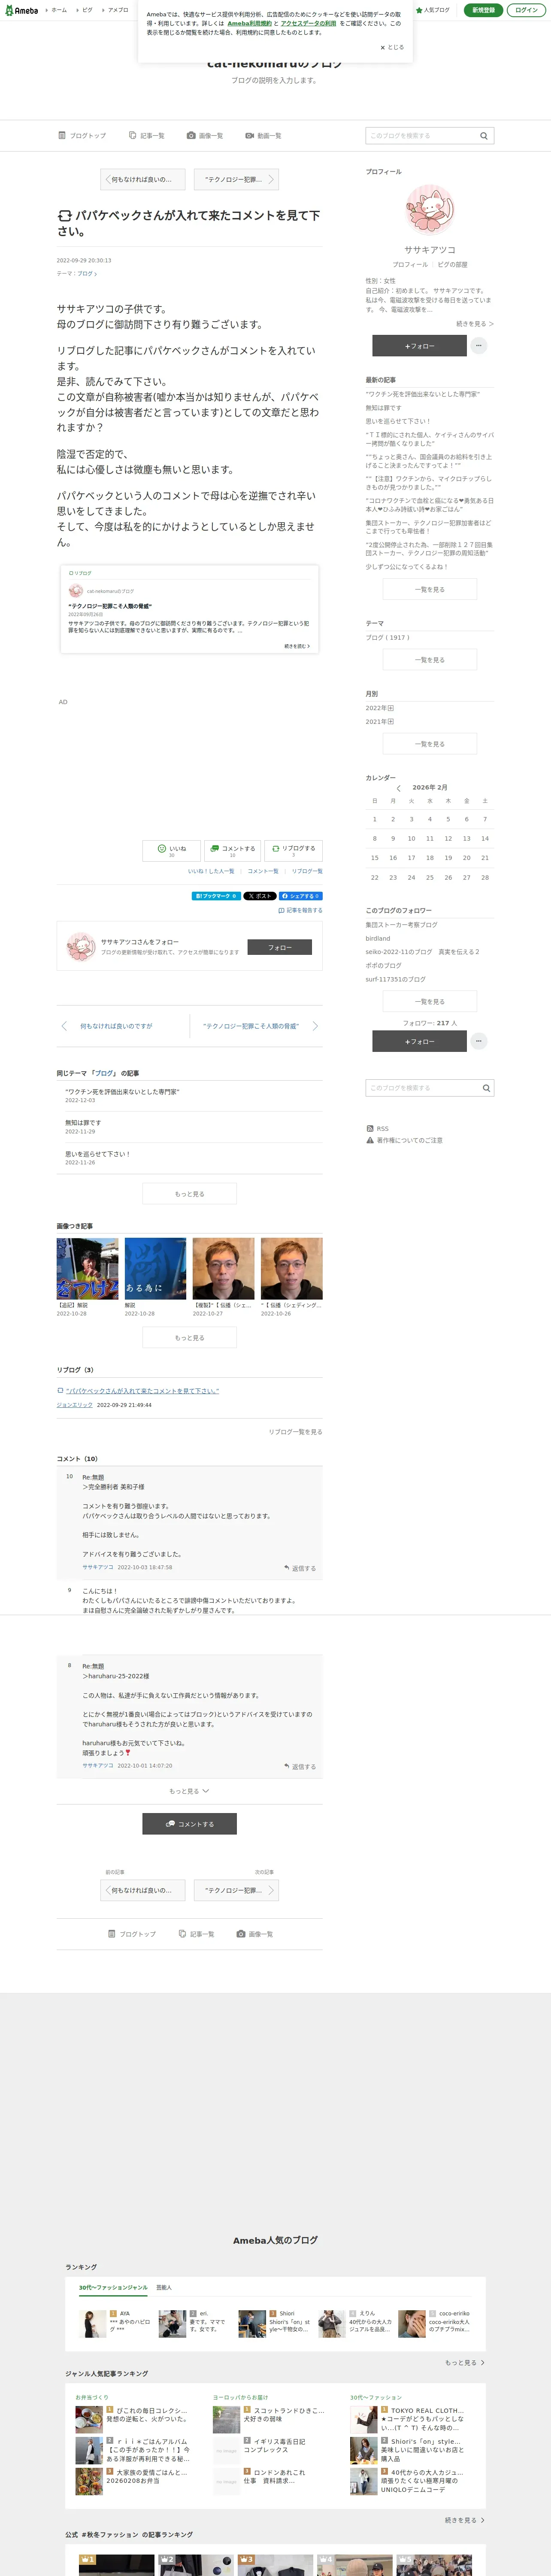The width and height of the screenshot is (551, 2576).
Task: Open the ブログ ( 1917 ) theme link
Action: point(387,637)
